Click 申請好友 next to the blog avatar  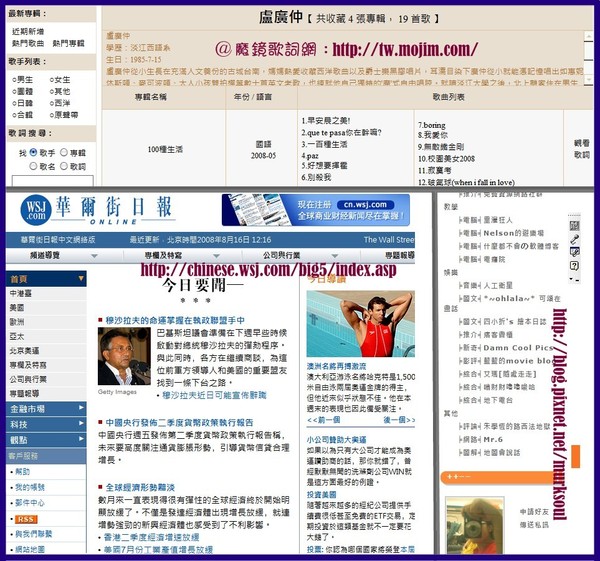[x=534, y=512]
